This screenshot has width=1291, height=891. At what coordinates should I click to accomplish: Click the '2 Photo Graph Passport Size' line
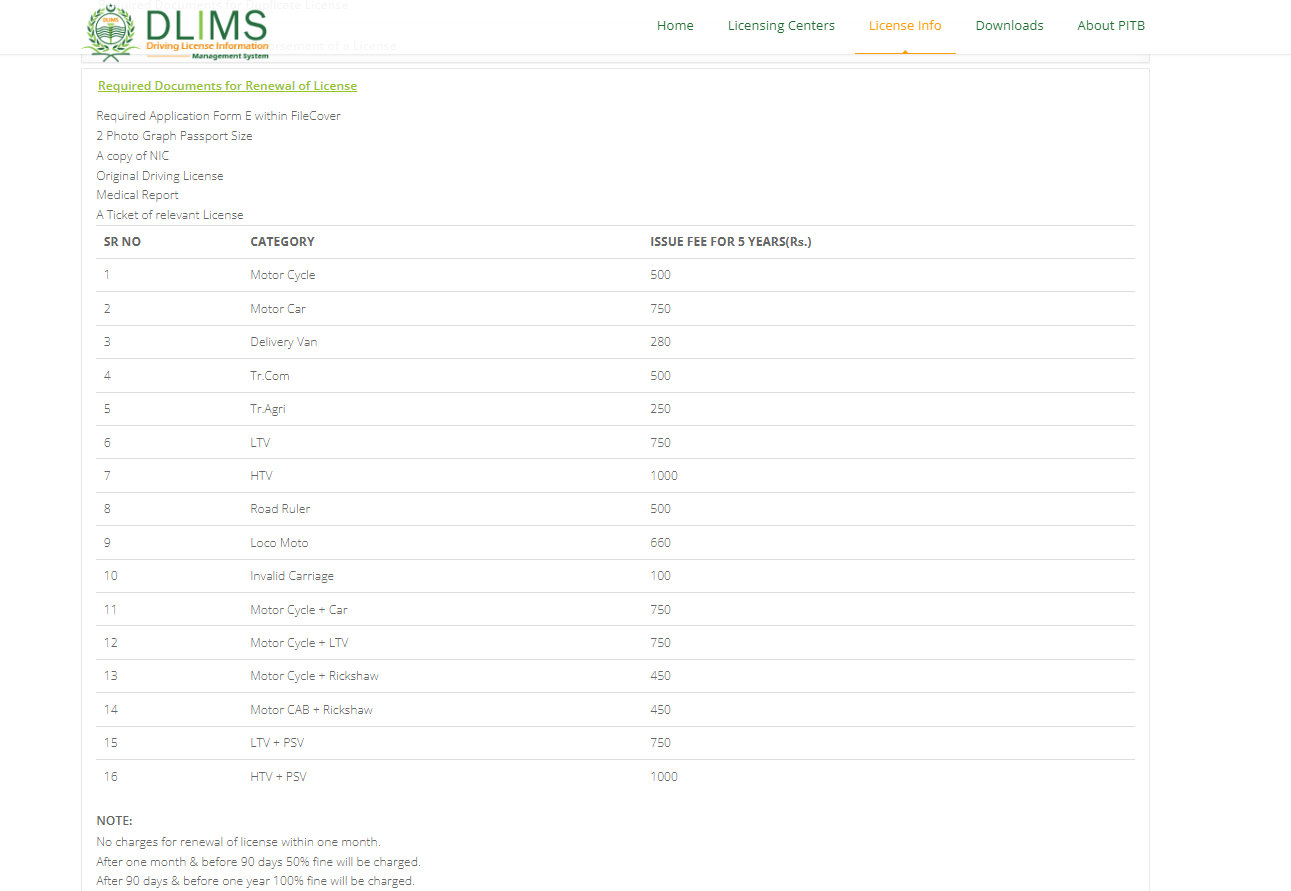(x=174, y=136)
